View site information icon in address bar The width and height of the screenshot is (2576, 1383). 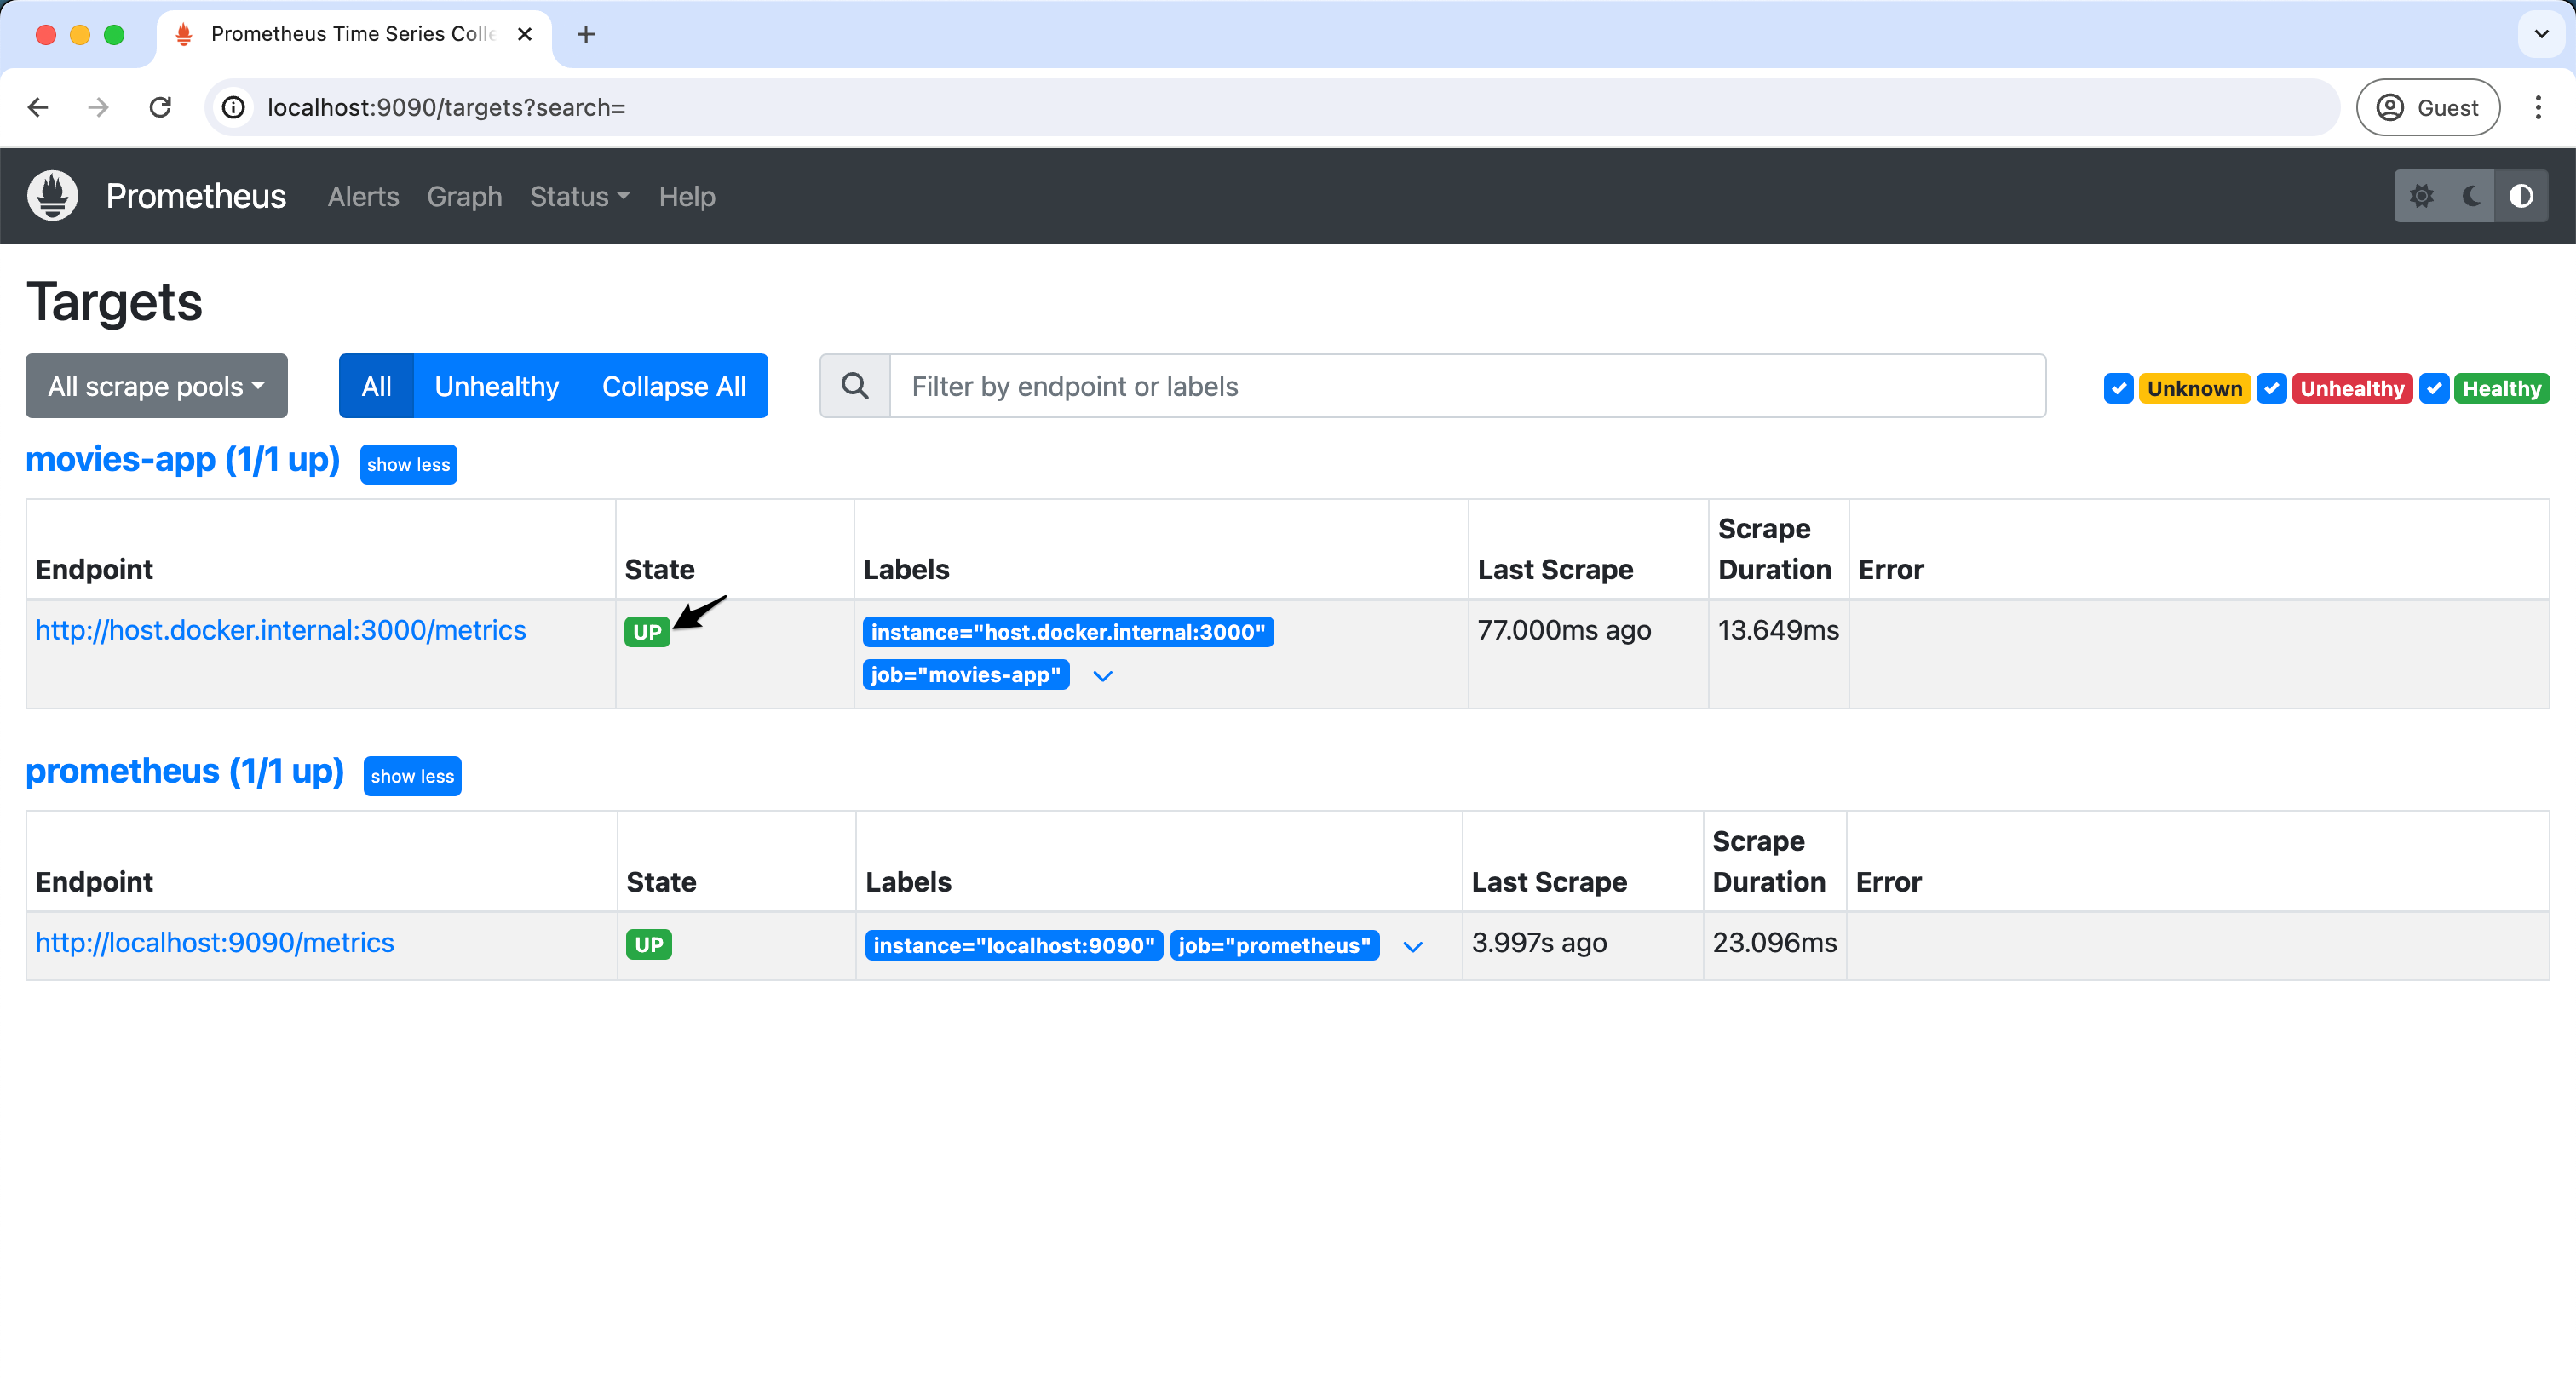[233, 107]
